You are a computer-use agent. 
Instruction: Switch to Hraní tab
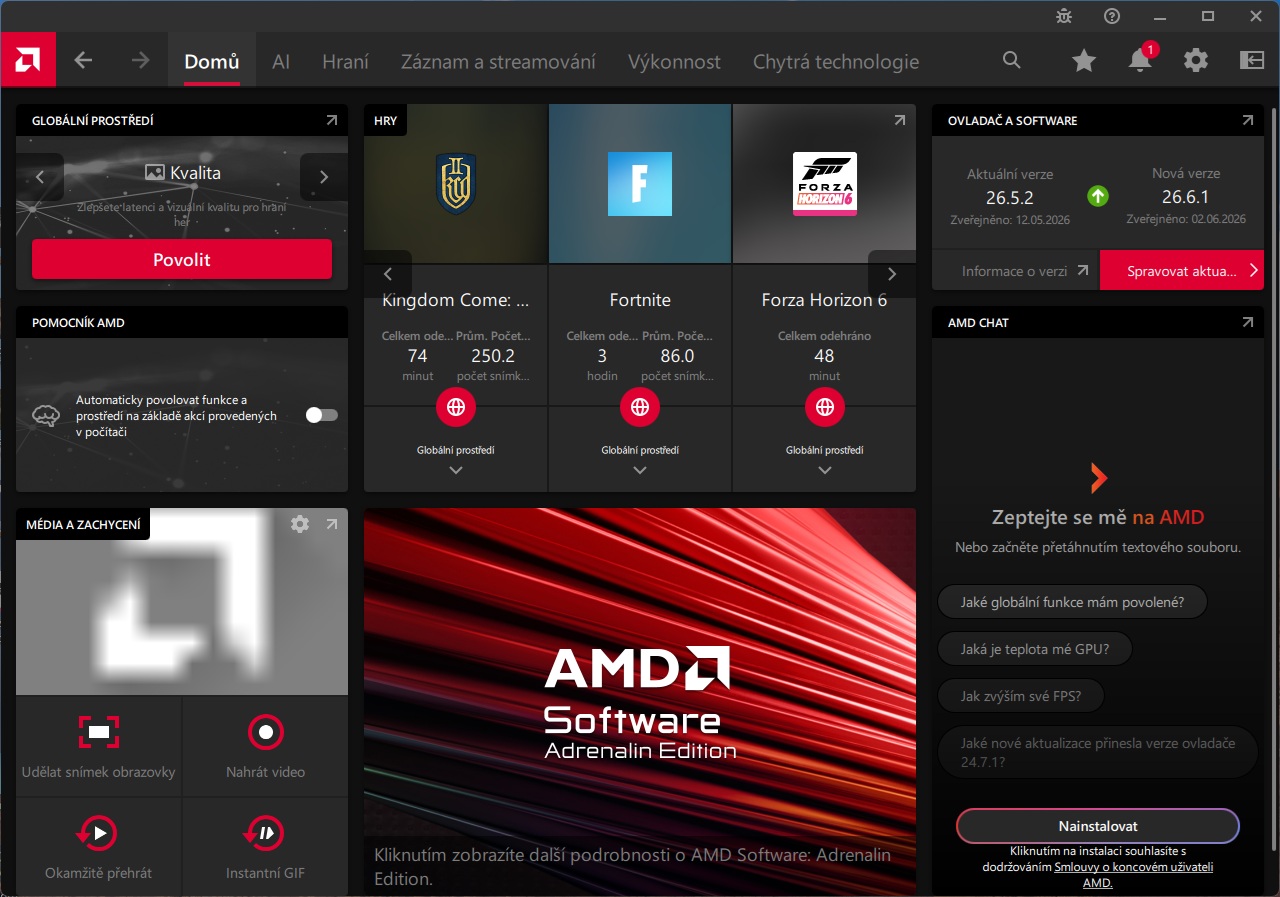pos(345,61)
